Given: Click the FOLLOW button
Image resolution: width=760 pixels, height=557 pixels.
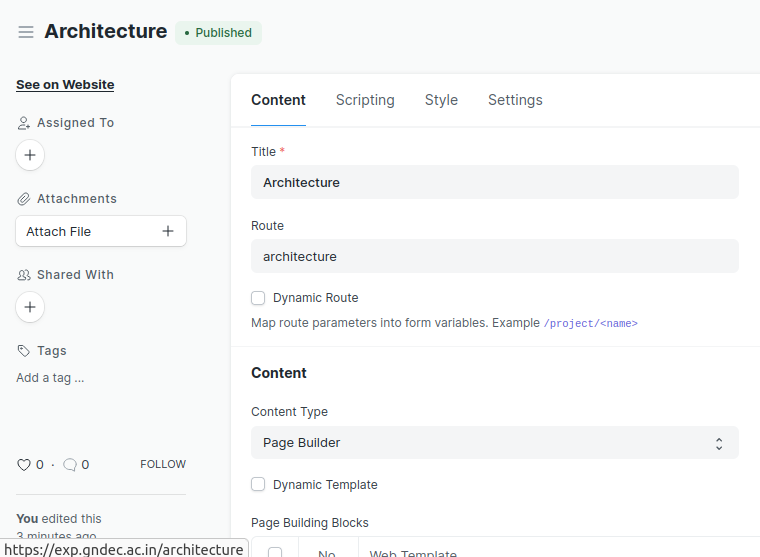Looking at the screenshot, I should [163, 465].
